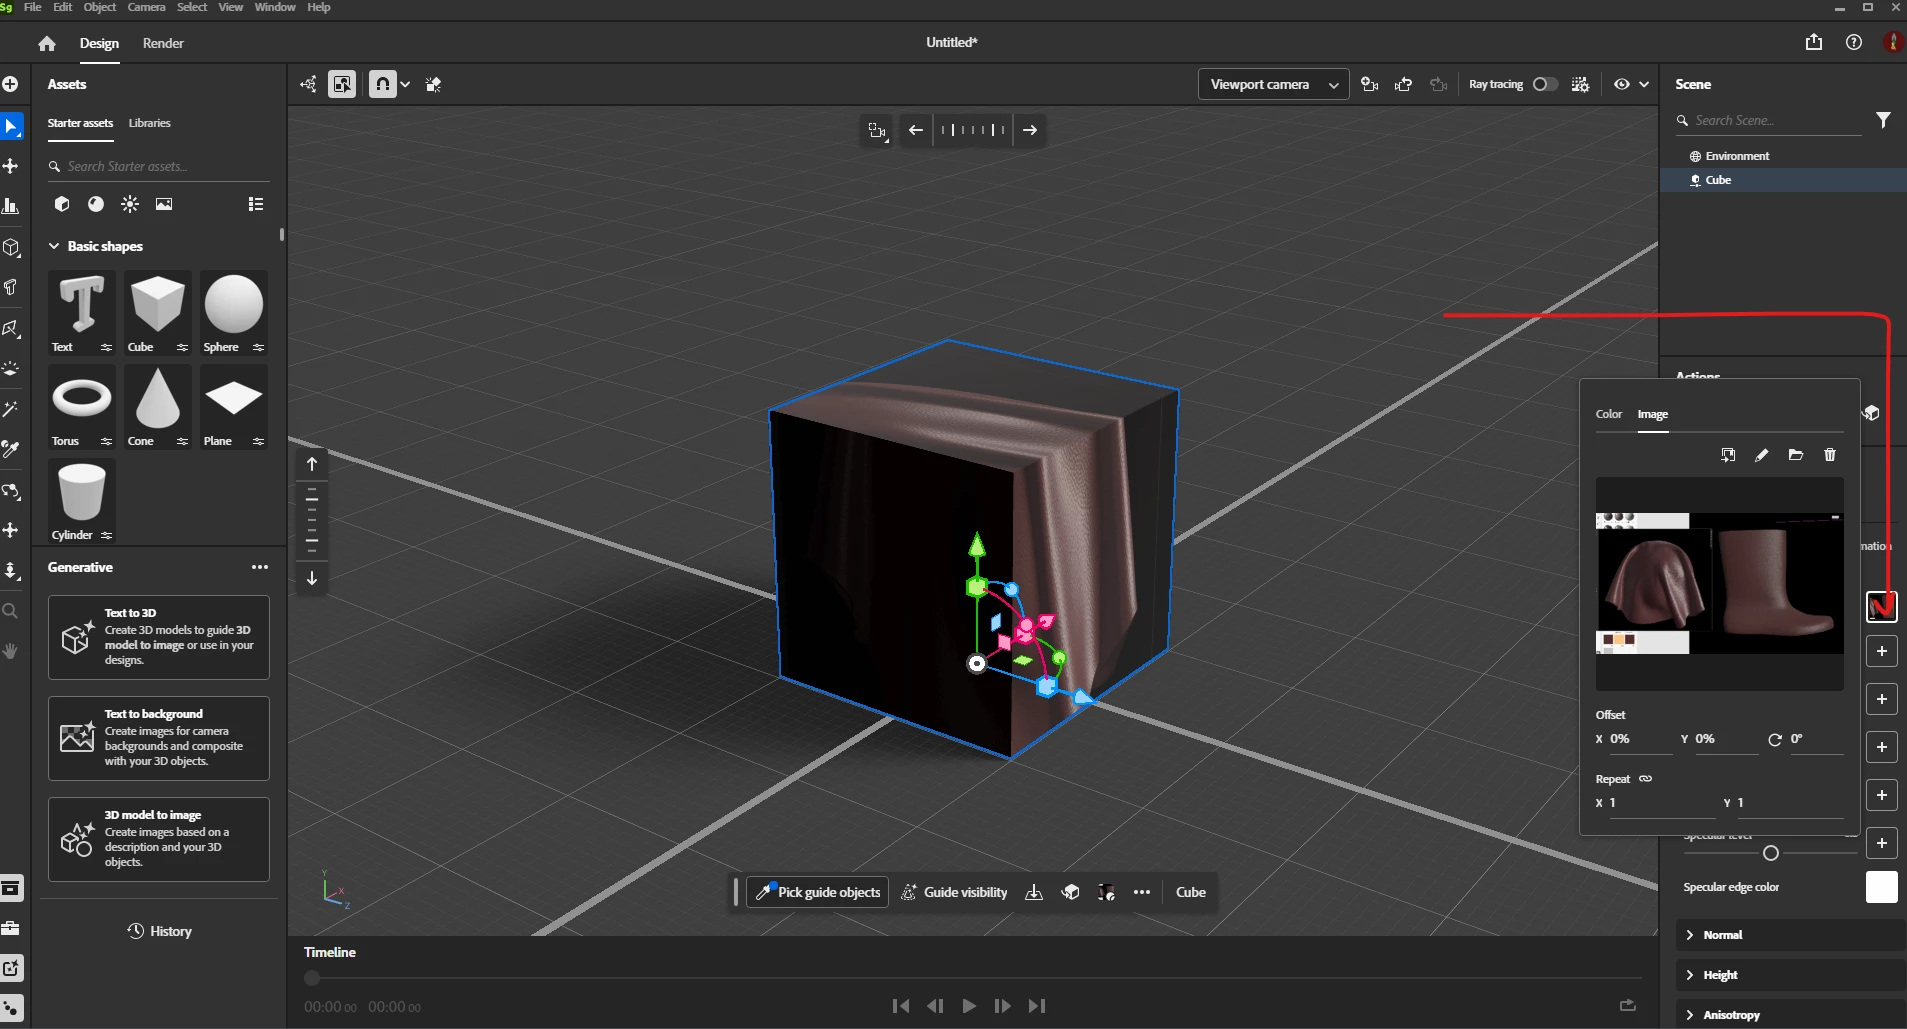Click the Sphere shape settings sliders icon

click(x=258, y=347)
